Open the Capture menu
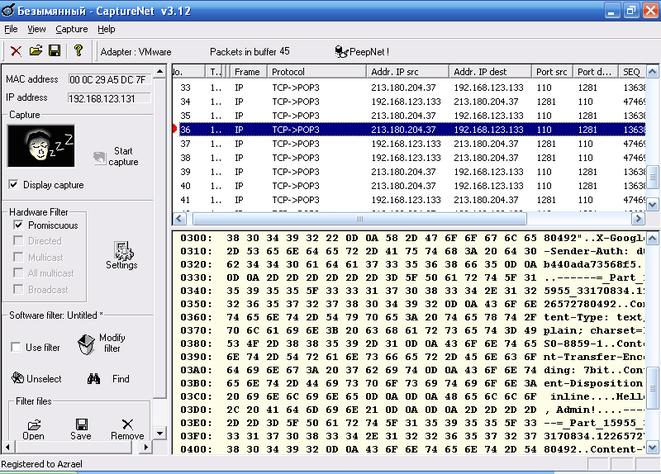 [x=71, y=29]
